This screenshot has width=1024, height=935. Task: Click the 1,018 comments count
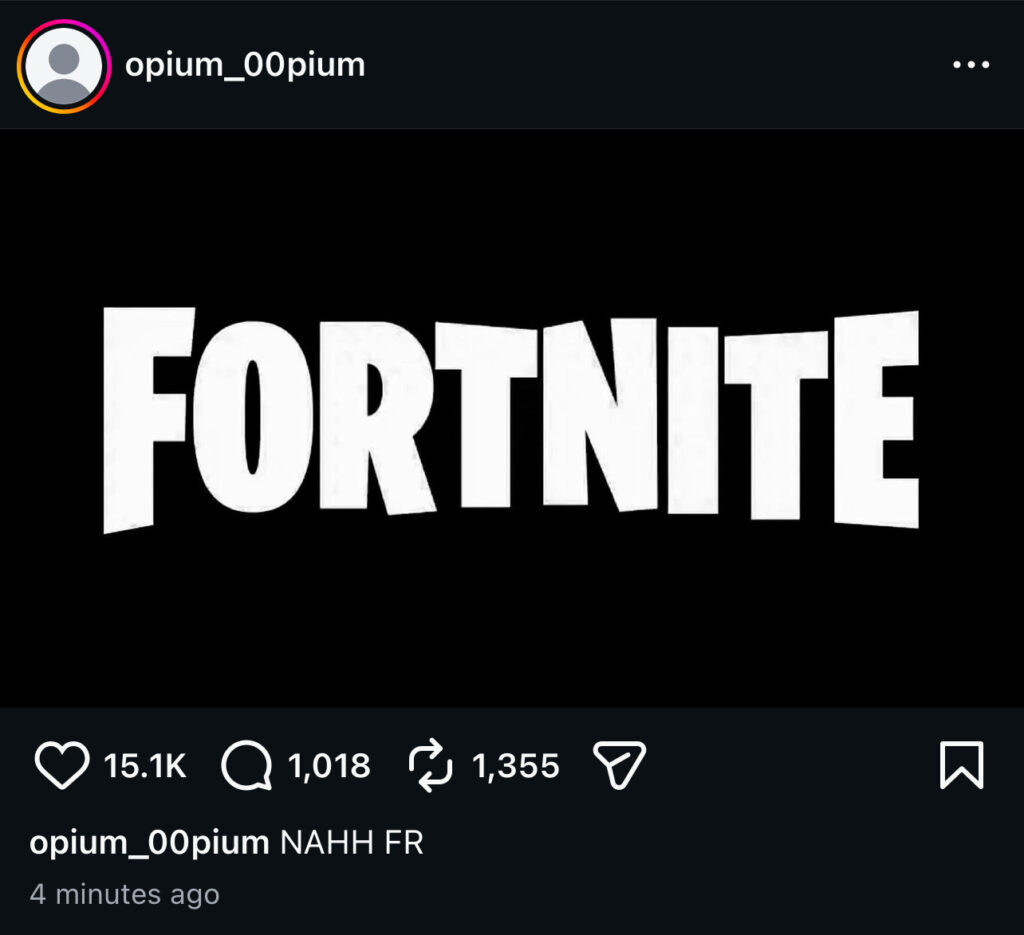tap(329, 767)
